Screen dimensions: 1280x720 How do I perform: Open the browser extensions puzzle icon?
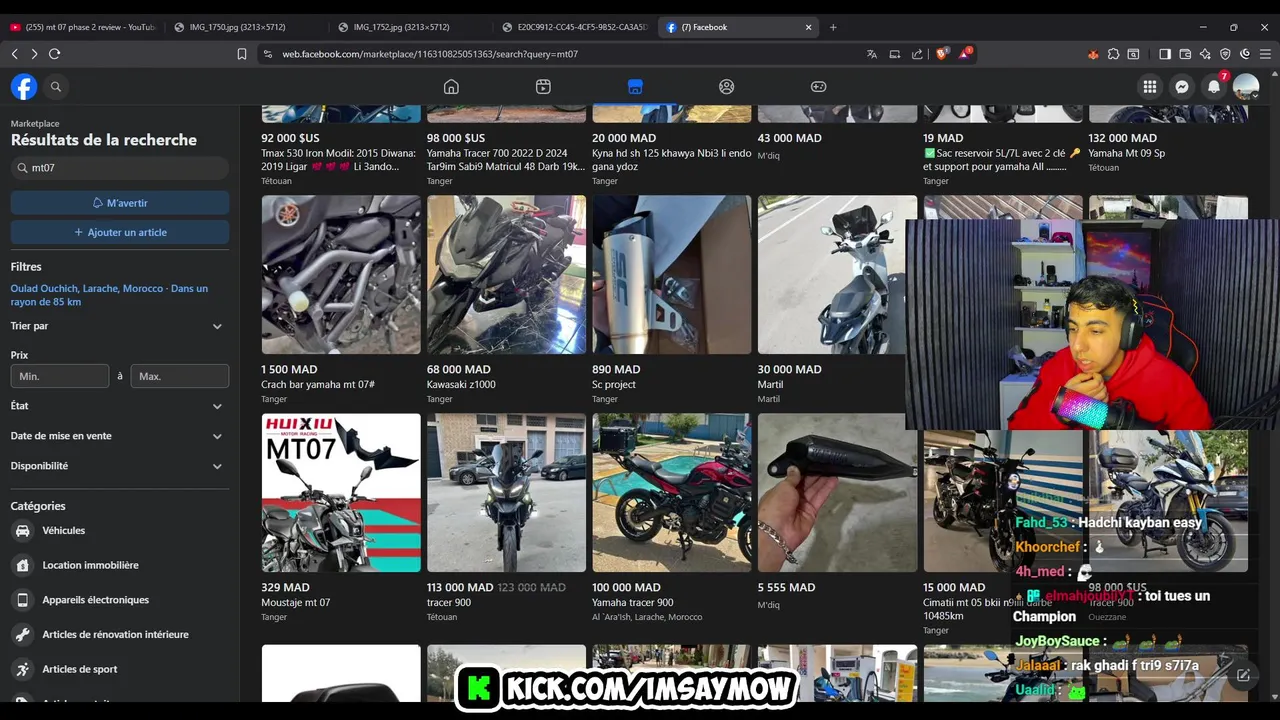pyautogui.click(x=1113, y=54)
